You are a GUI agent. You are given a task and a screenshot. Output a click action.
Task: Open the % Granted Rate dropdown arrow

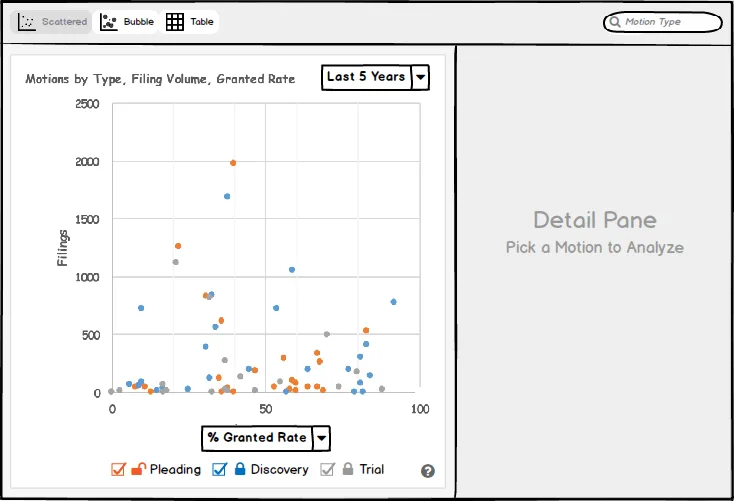[321, 438]
